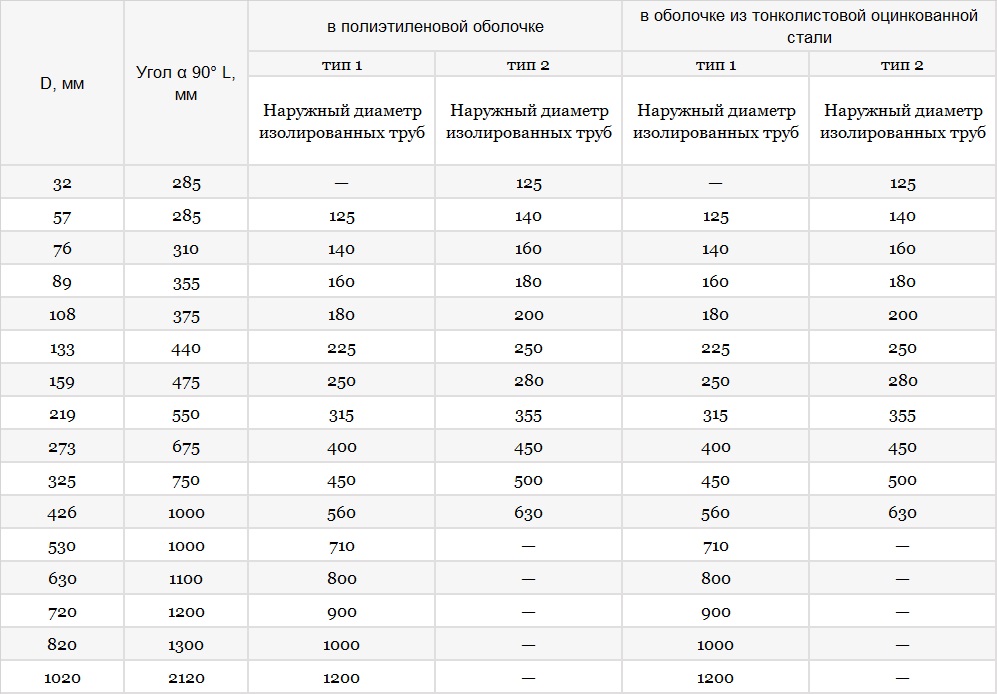
Task: Select the L value 1000 in the D 530 row
Action: click(x=186, y=546)
